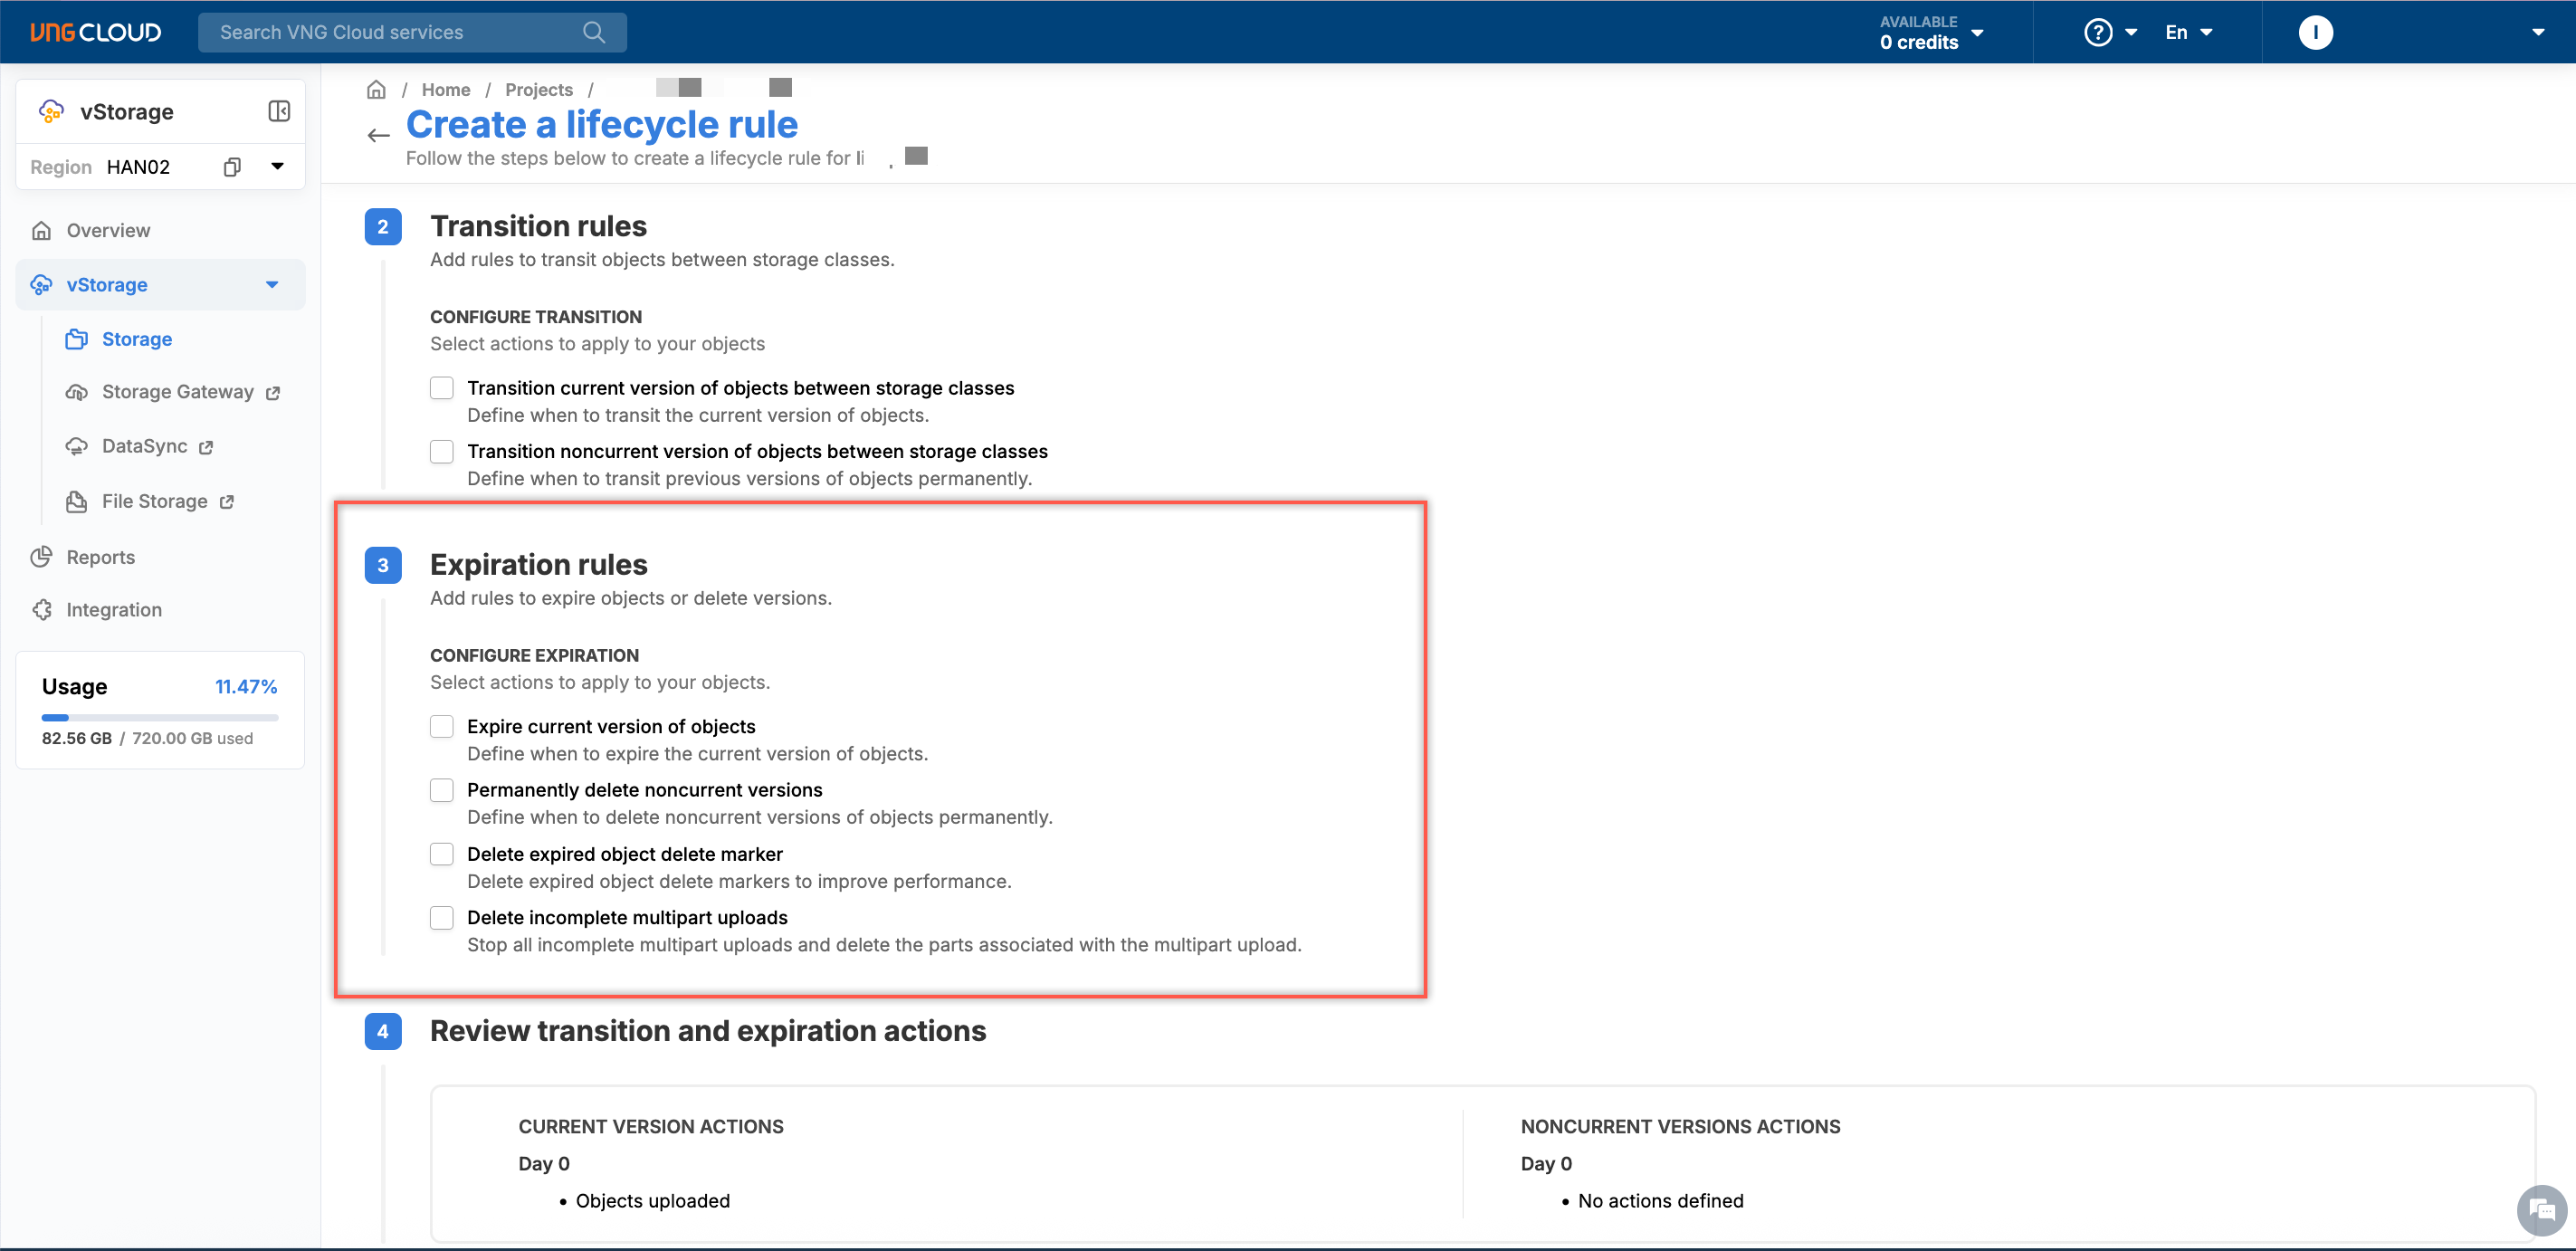Image resolution: width=2576 pixels, height=1251 pixels.
Task: Click the user avatar circle
Action: pyautogui.click(x=2315, y=32)
